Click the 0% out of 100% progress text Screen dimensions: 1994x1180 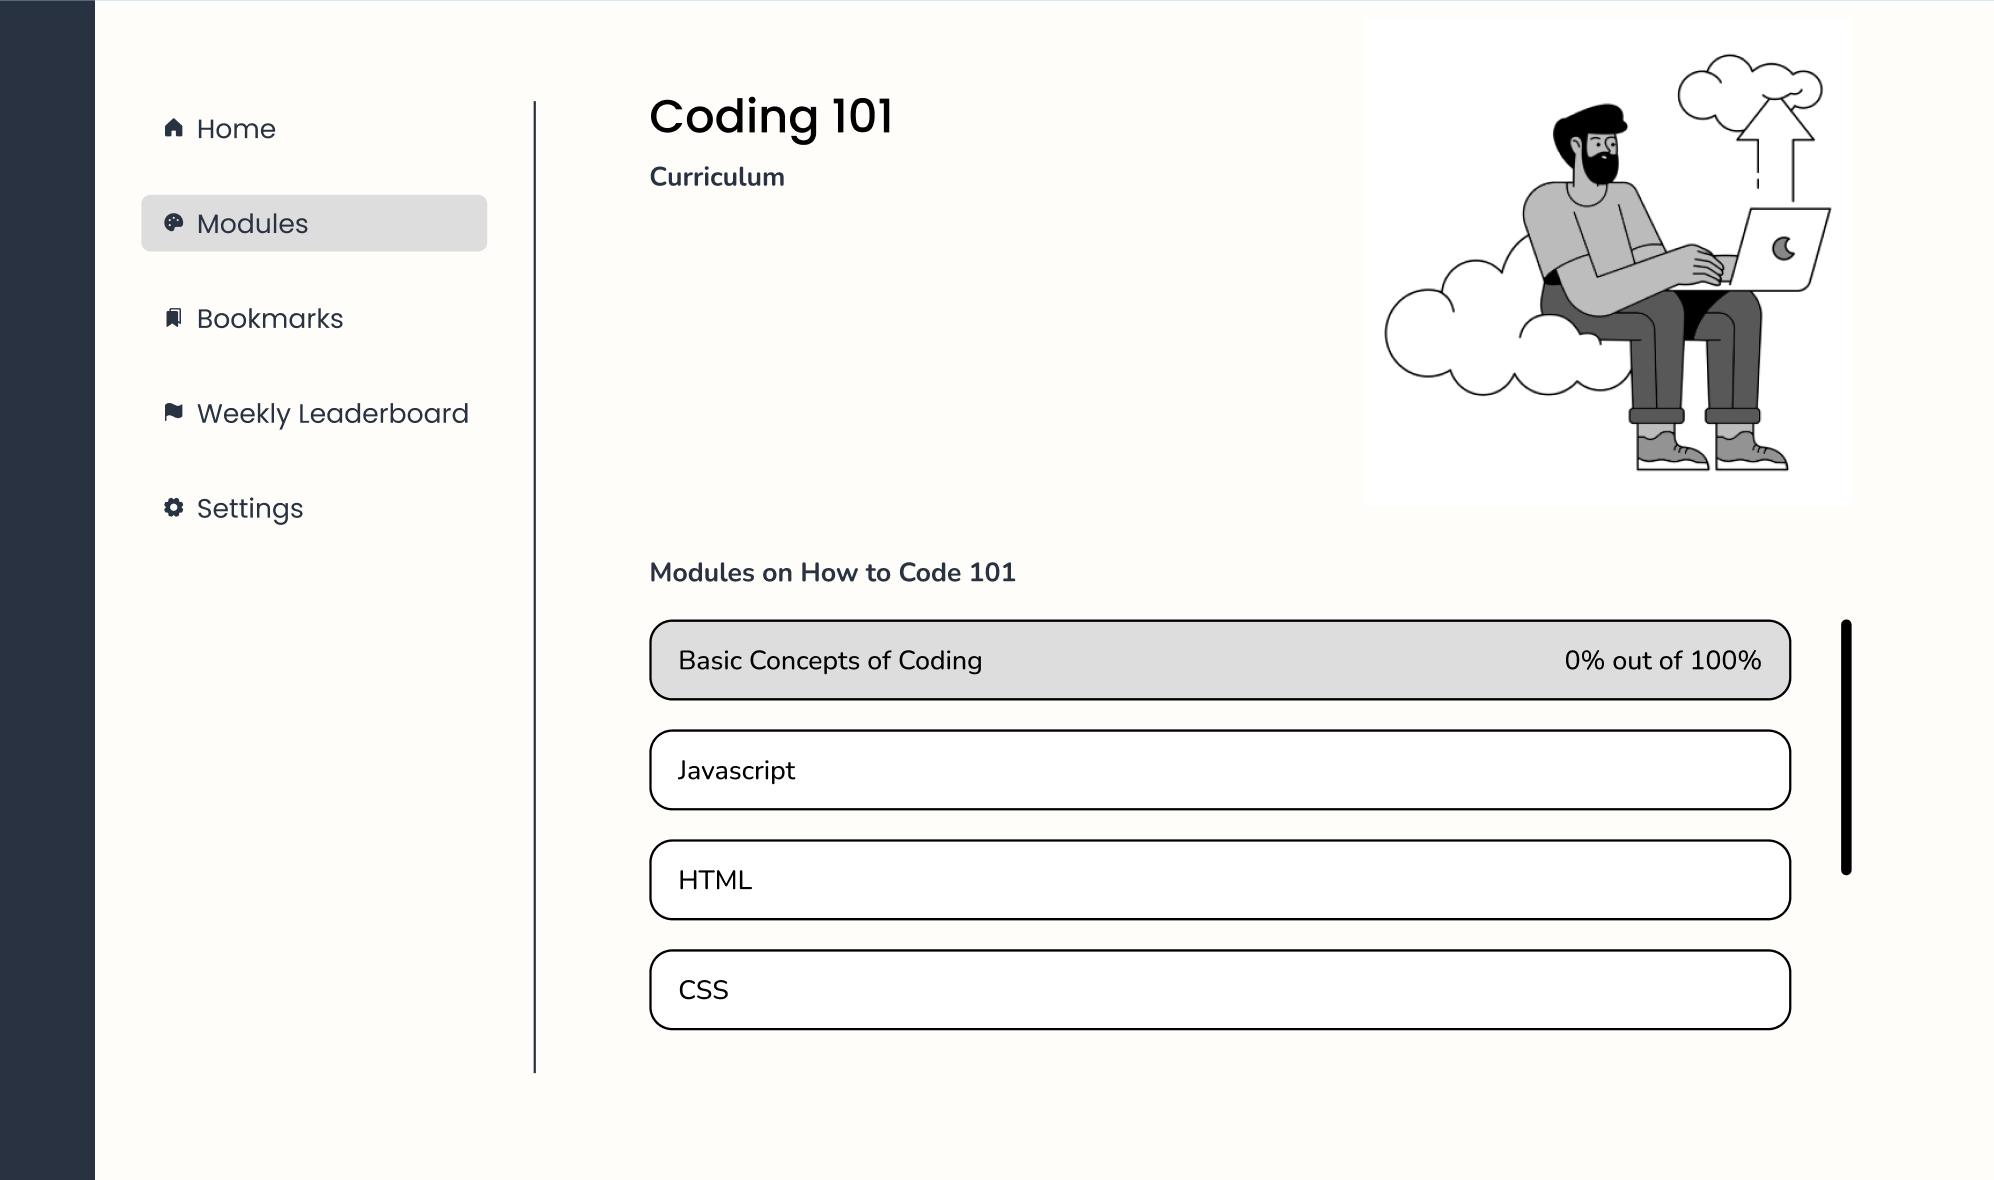click(1662, 661)
